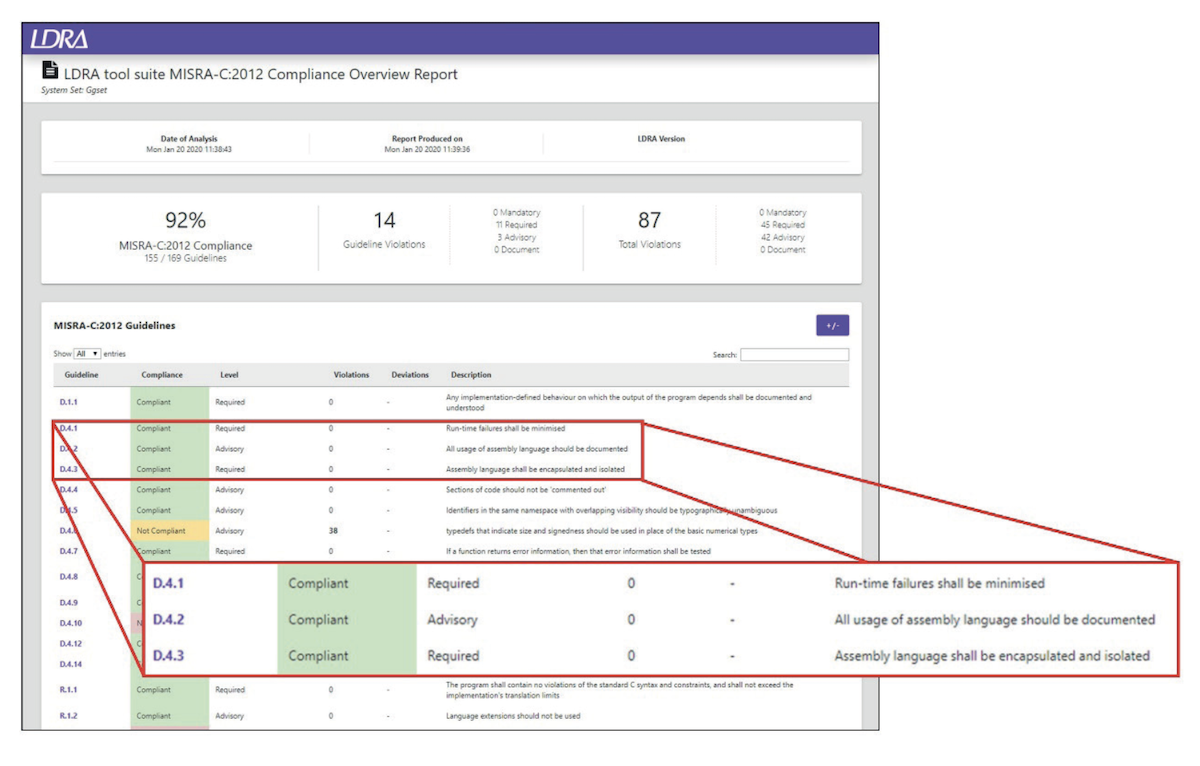Sort the table by Violations column header

(x=351, y=375)
